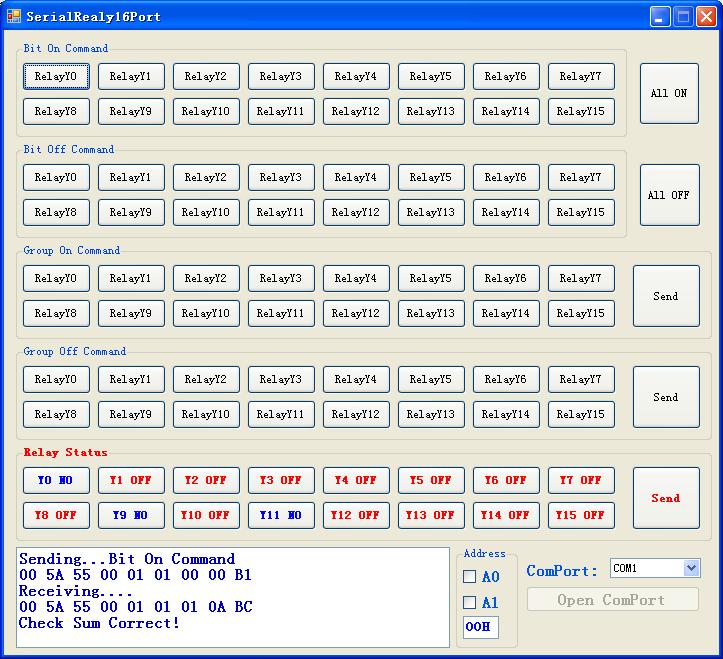
Task: Click the Y15 OFF status indicator
Action: (x=581, y=515)
